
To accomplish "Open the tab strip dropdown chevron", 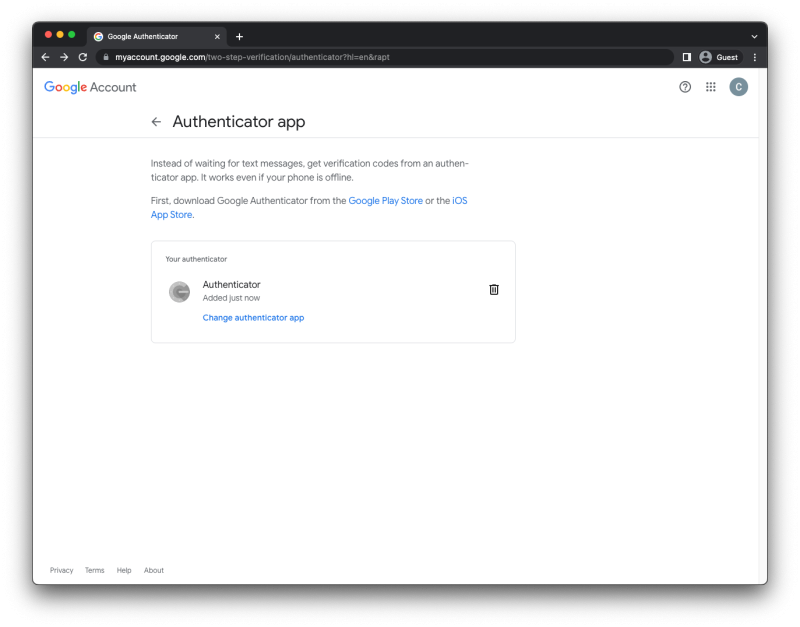I will point(755,36).
